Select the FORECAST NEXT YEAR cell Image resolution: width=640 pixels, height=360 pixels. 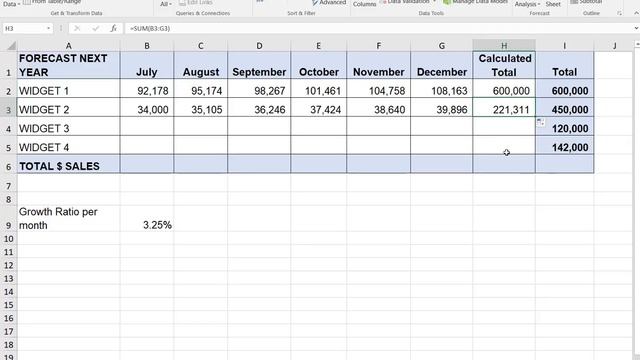[69, 65]
